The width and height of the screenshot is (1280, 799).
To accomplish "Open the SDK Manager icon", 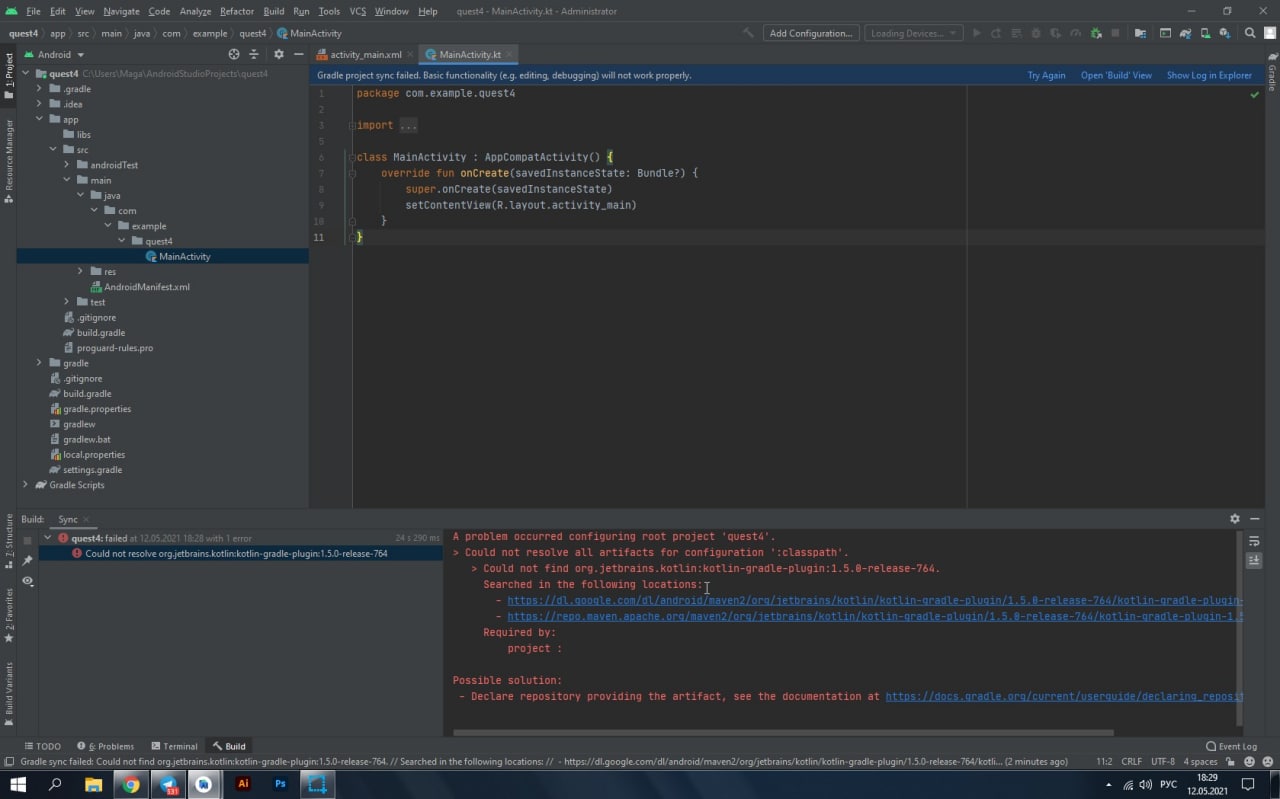I will click(x=1225, y=33).
